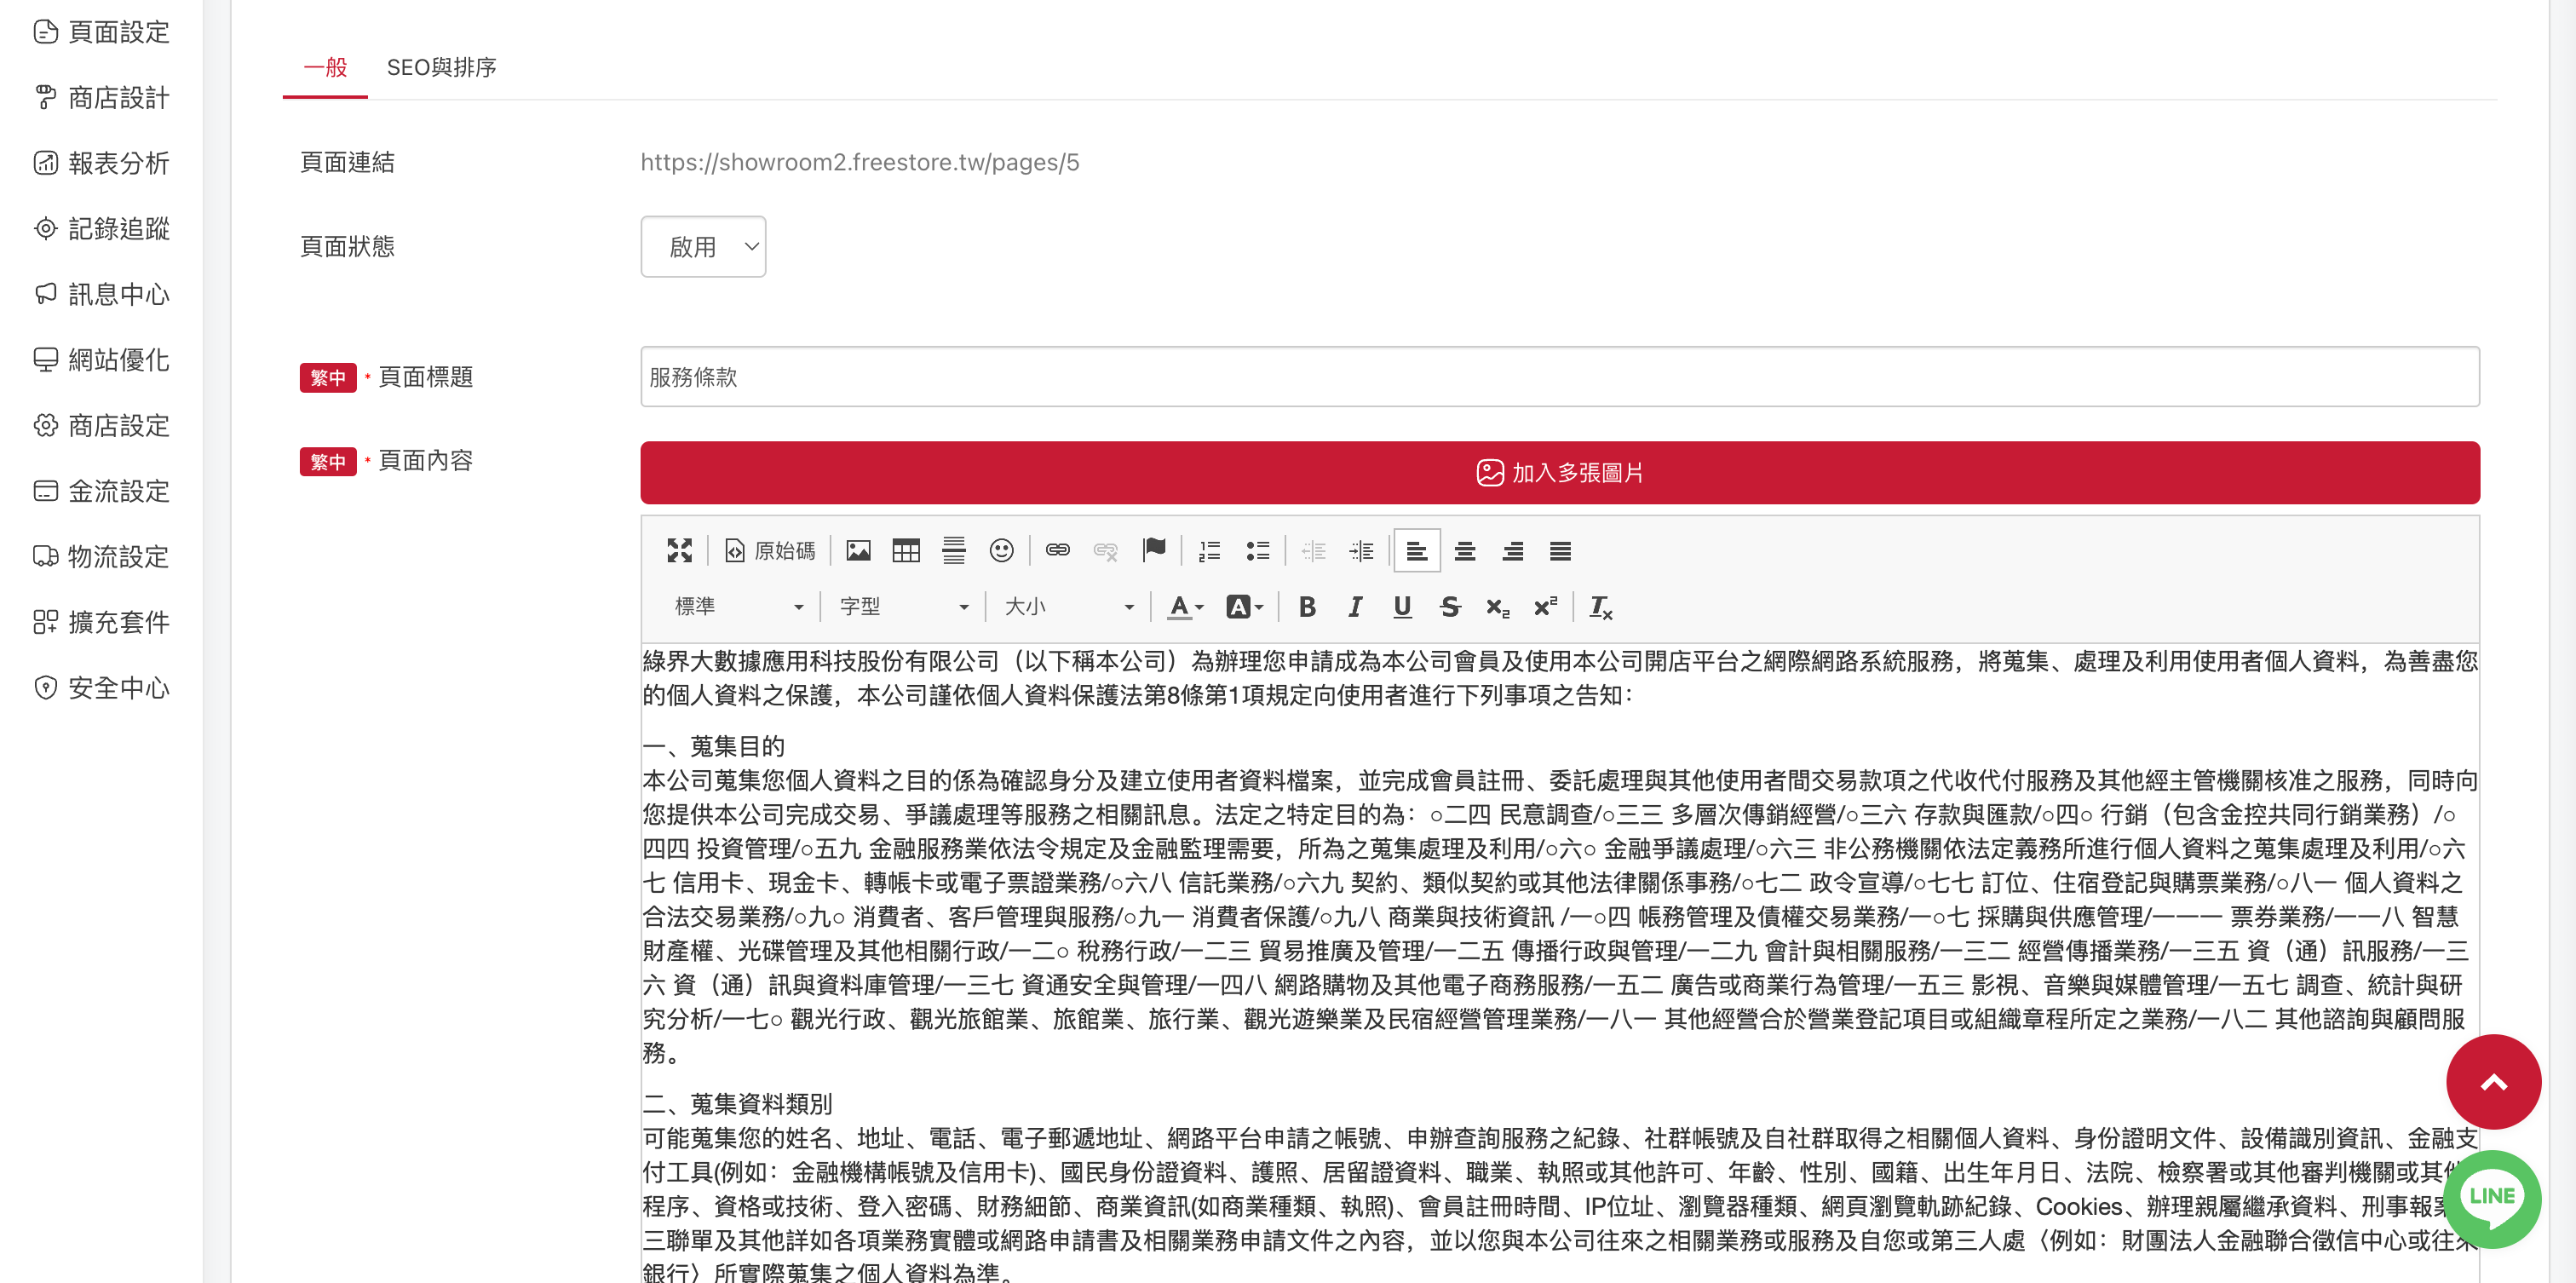Click the 加入多張圖片 button
The image size is (2576, 1283).
click(x=1560, y=472)
